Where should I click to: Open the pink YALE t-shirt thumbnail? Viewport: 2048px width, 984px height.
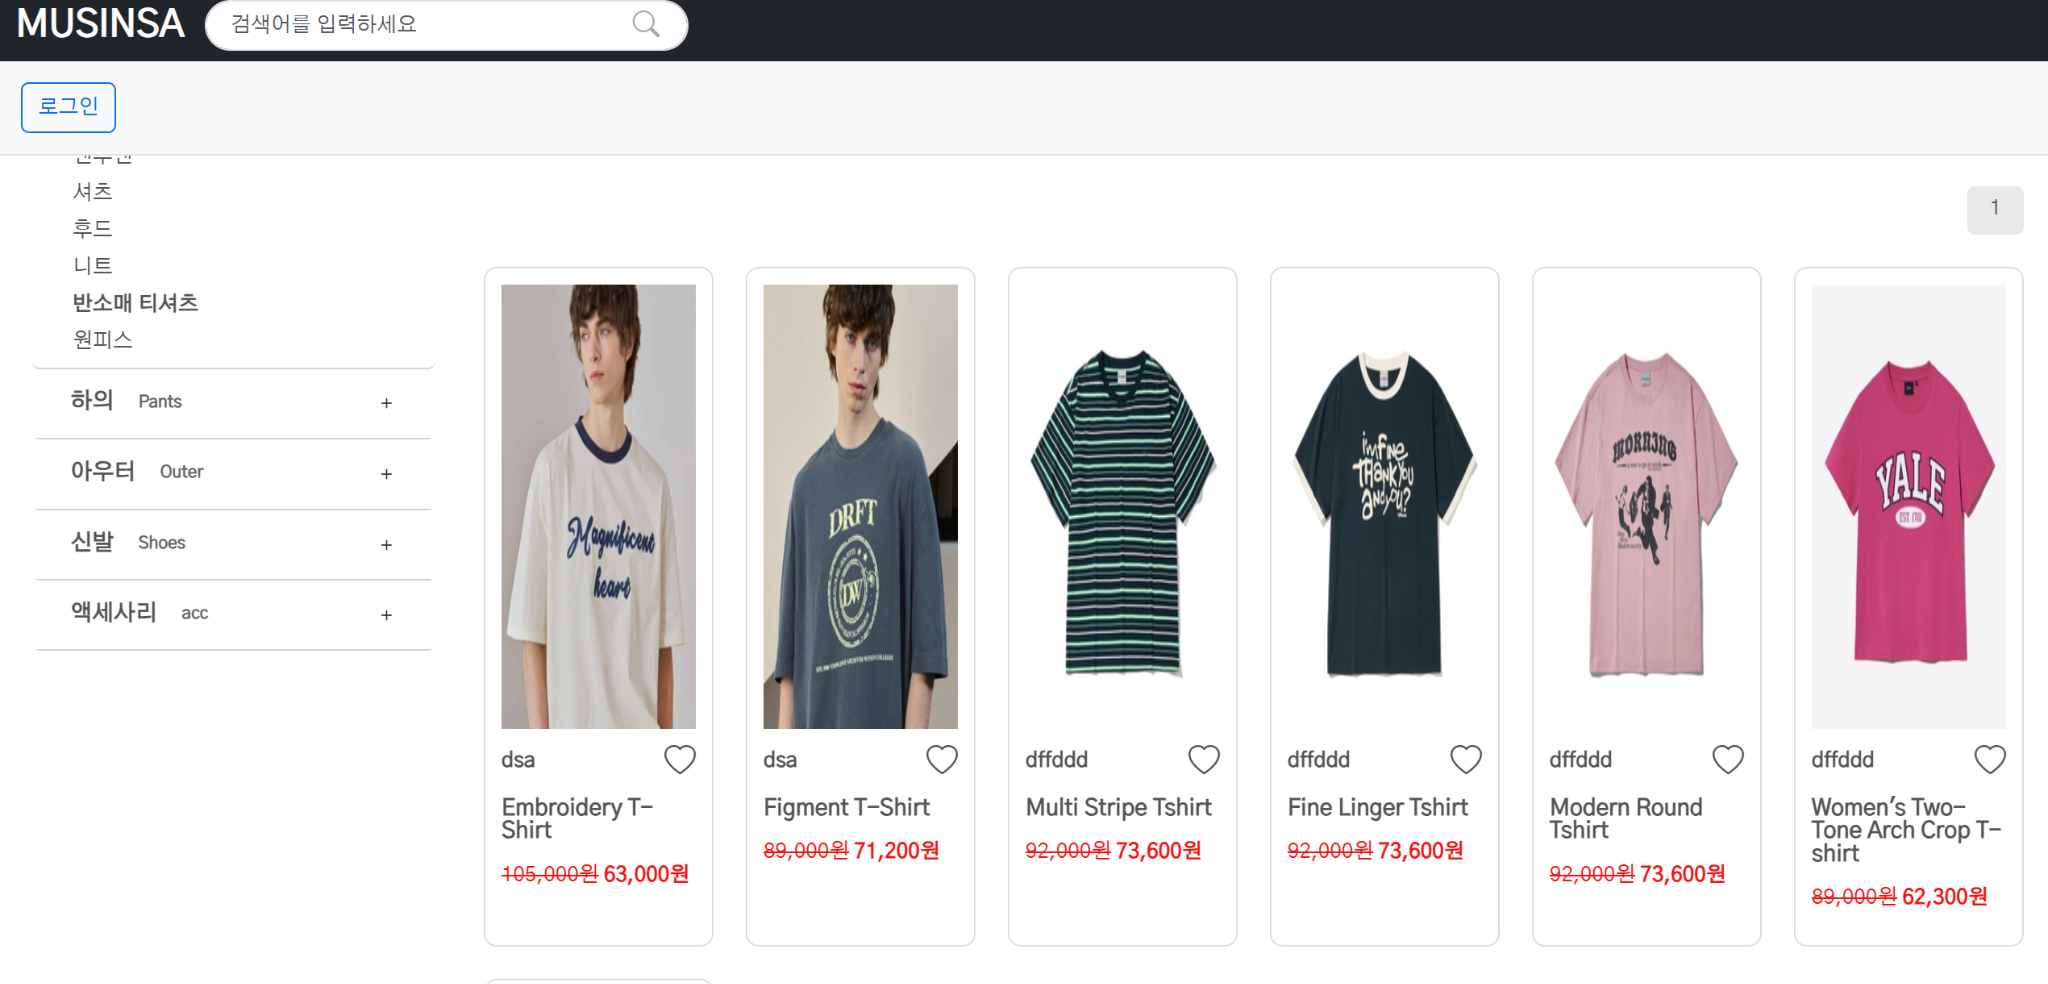click(1908, 506)
